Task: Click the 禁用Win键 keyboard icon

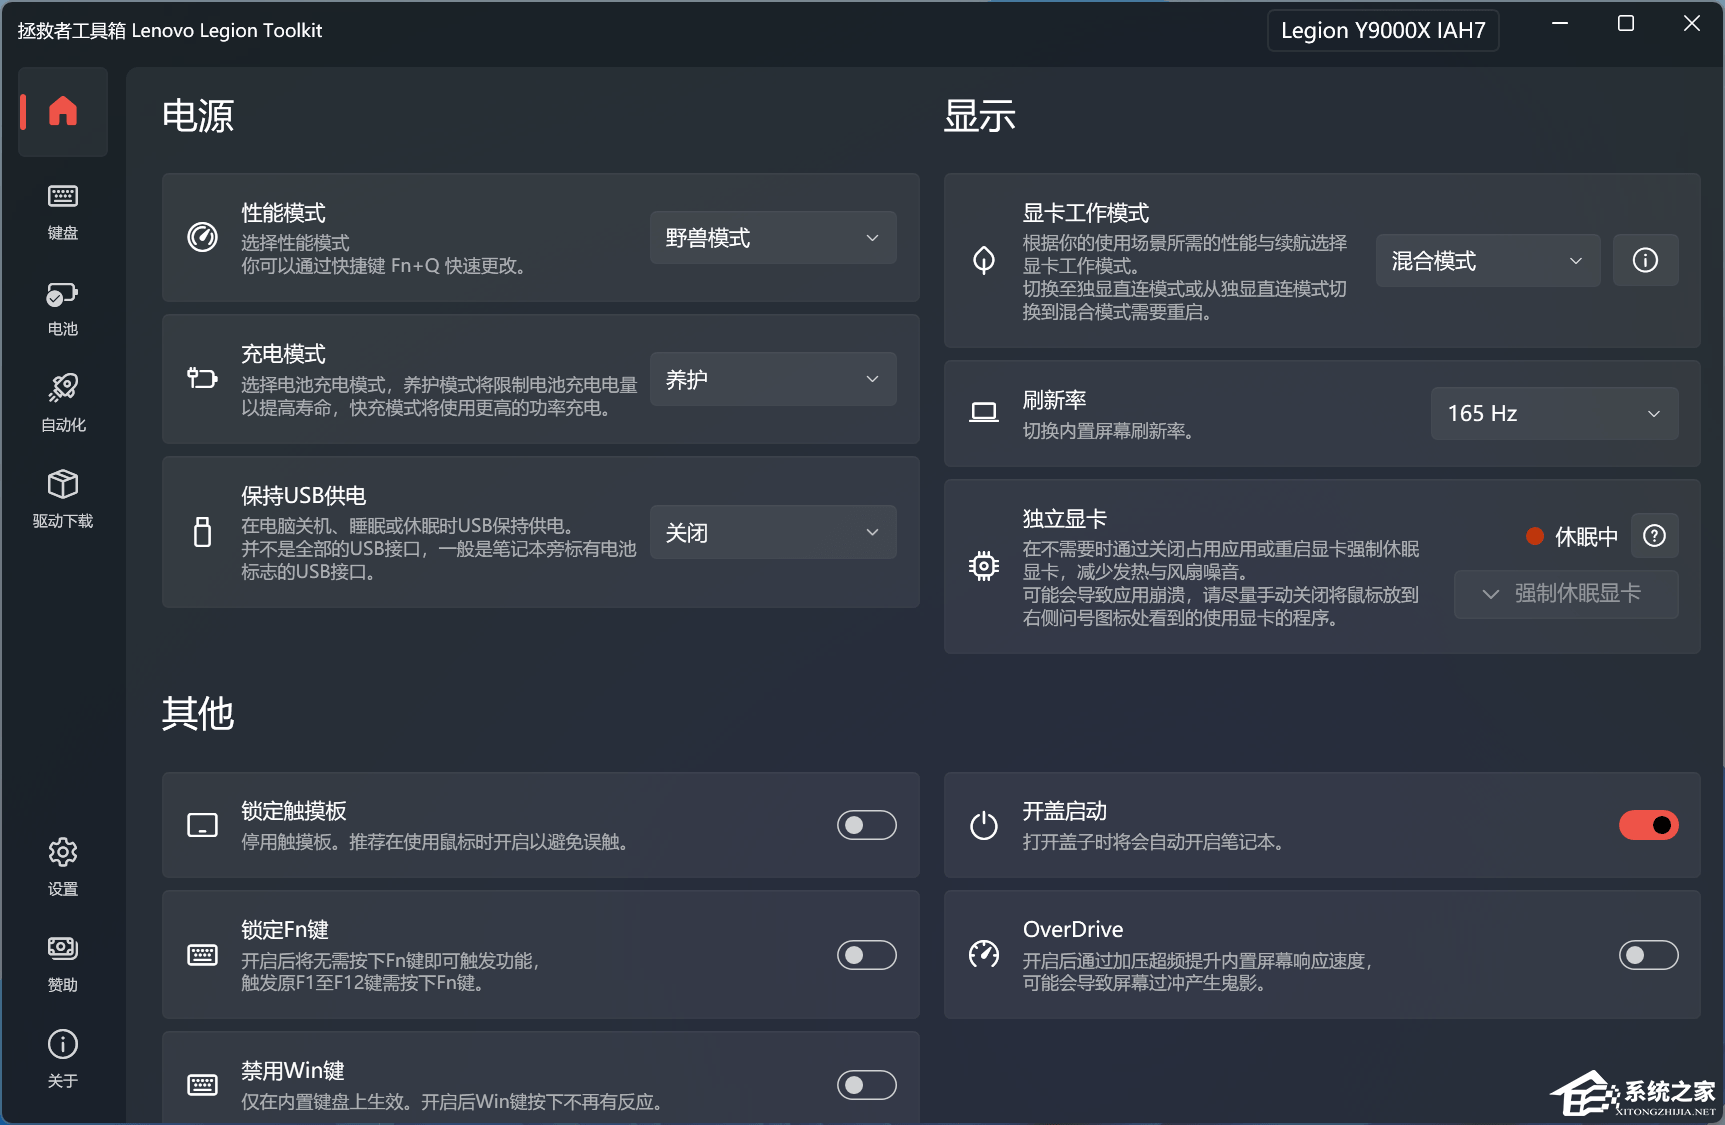Action: click(202, 1085)
